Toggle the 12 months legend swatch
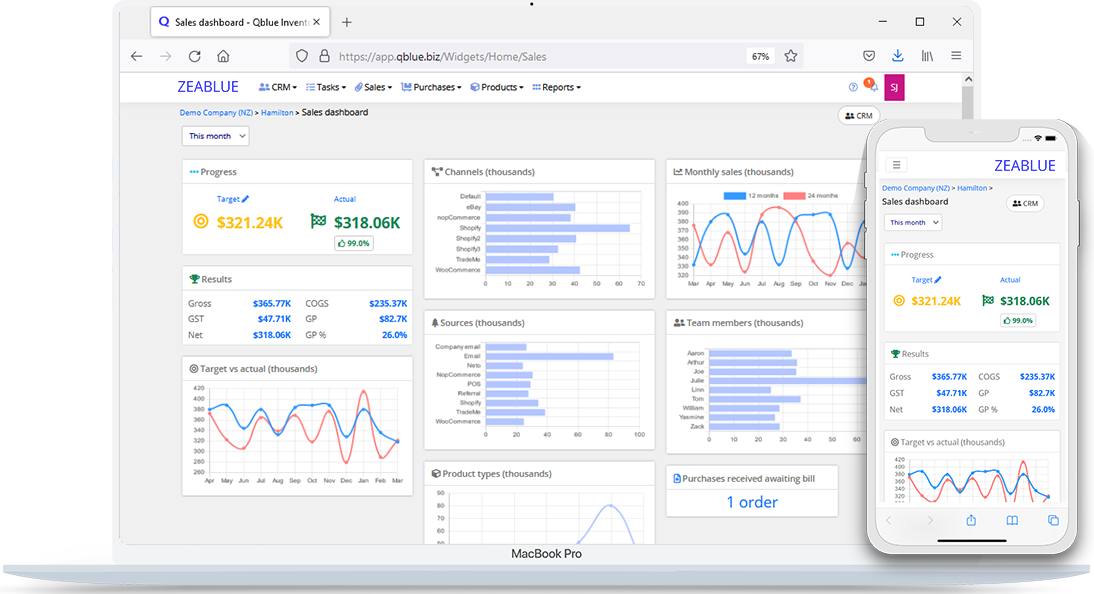This screenshot has width=1094, height=594. click(x=734, y=196)
